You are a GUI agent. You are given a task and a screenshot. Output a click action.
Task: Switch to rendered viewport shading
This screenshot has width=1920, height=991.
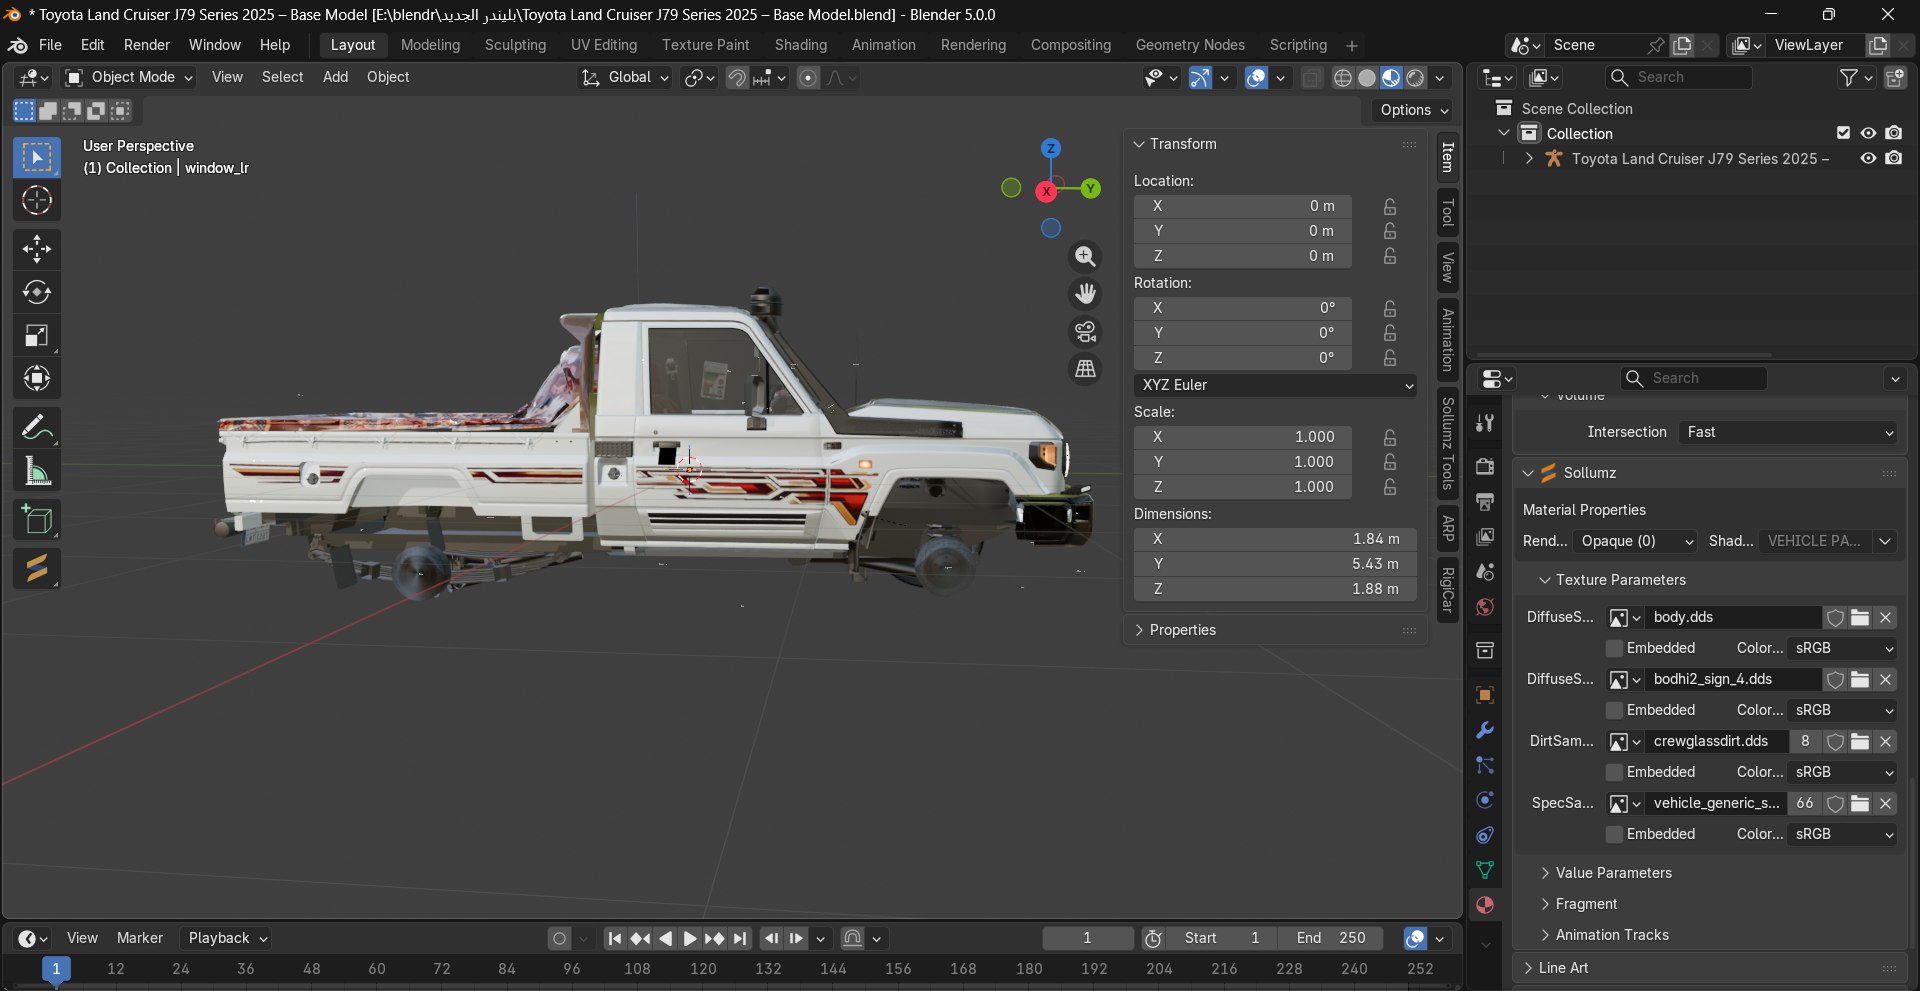[1415, 78]
